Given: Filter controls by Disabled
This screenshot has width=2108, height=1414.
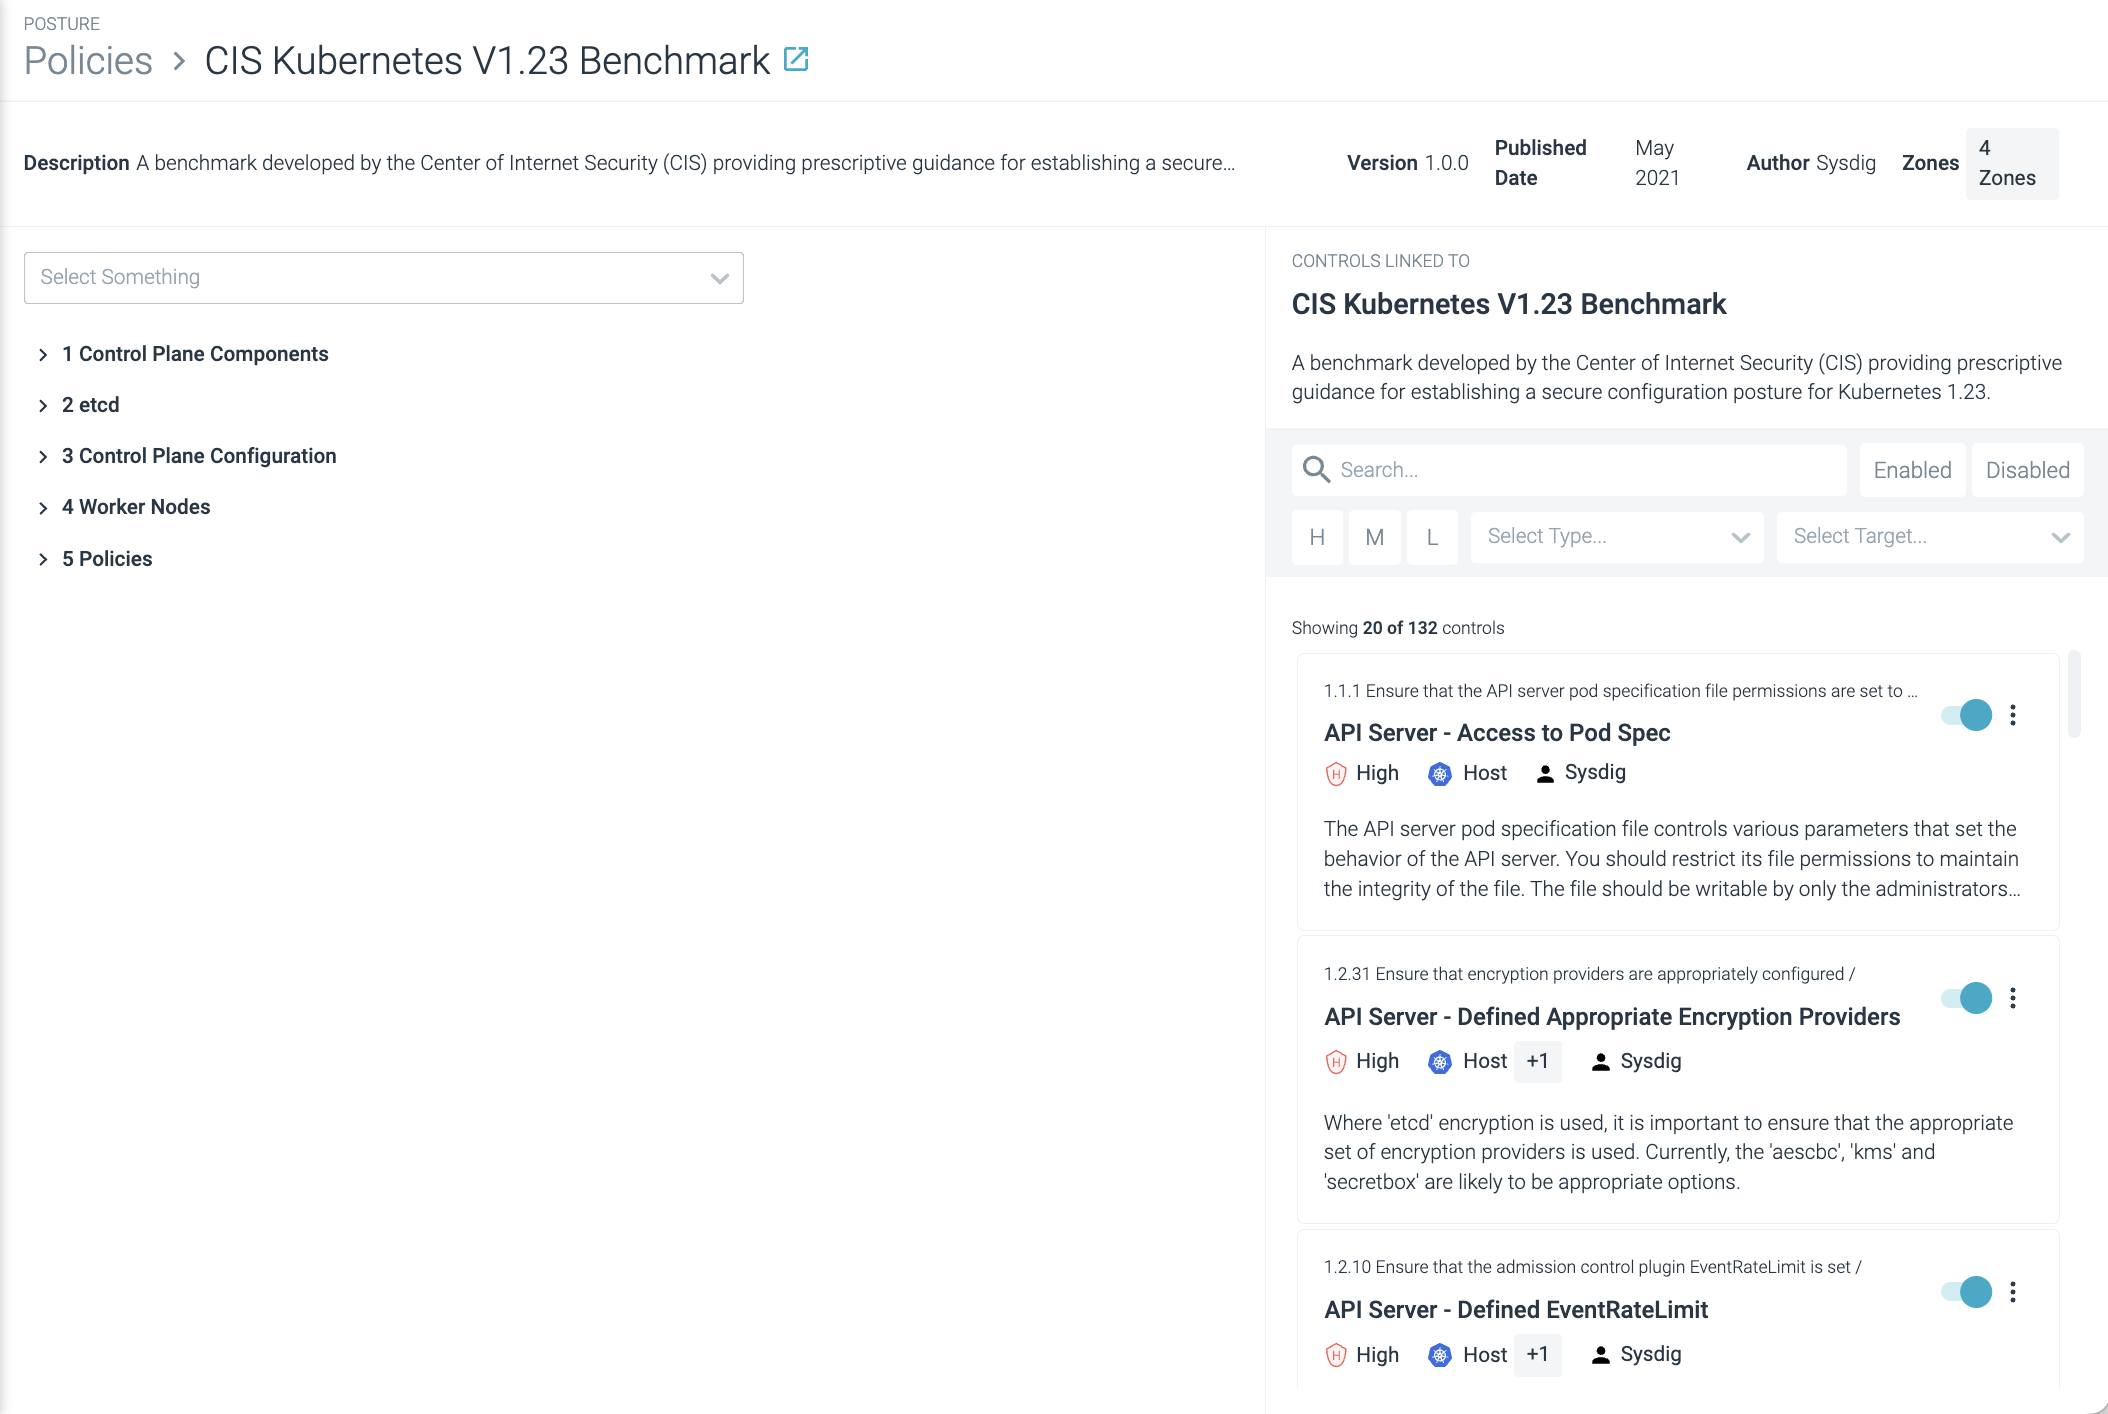Looking at the screenshot, I should coord(2028,470).
